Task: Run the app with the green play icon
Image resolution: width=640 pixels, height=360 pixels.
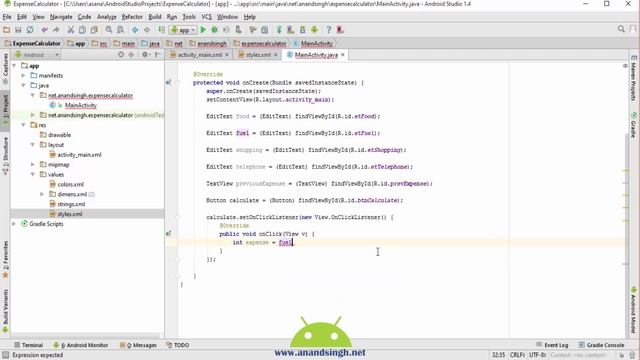Action: pyautogui.click(x=203, y=30)
